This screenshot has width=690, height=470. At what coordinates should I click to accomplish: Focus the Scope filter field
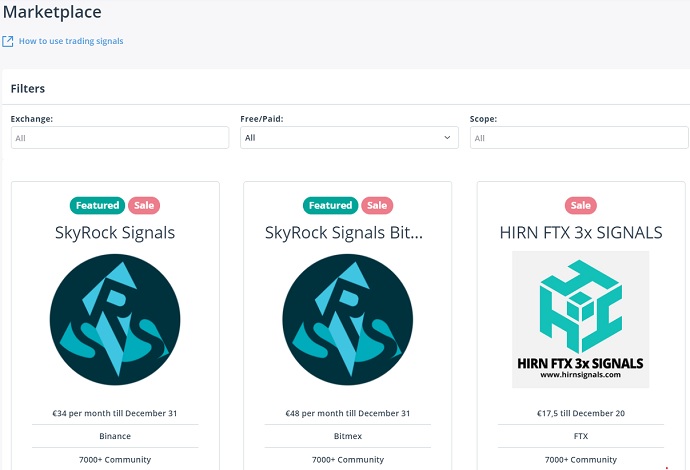578,138
